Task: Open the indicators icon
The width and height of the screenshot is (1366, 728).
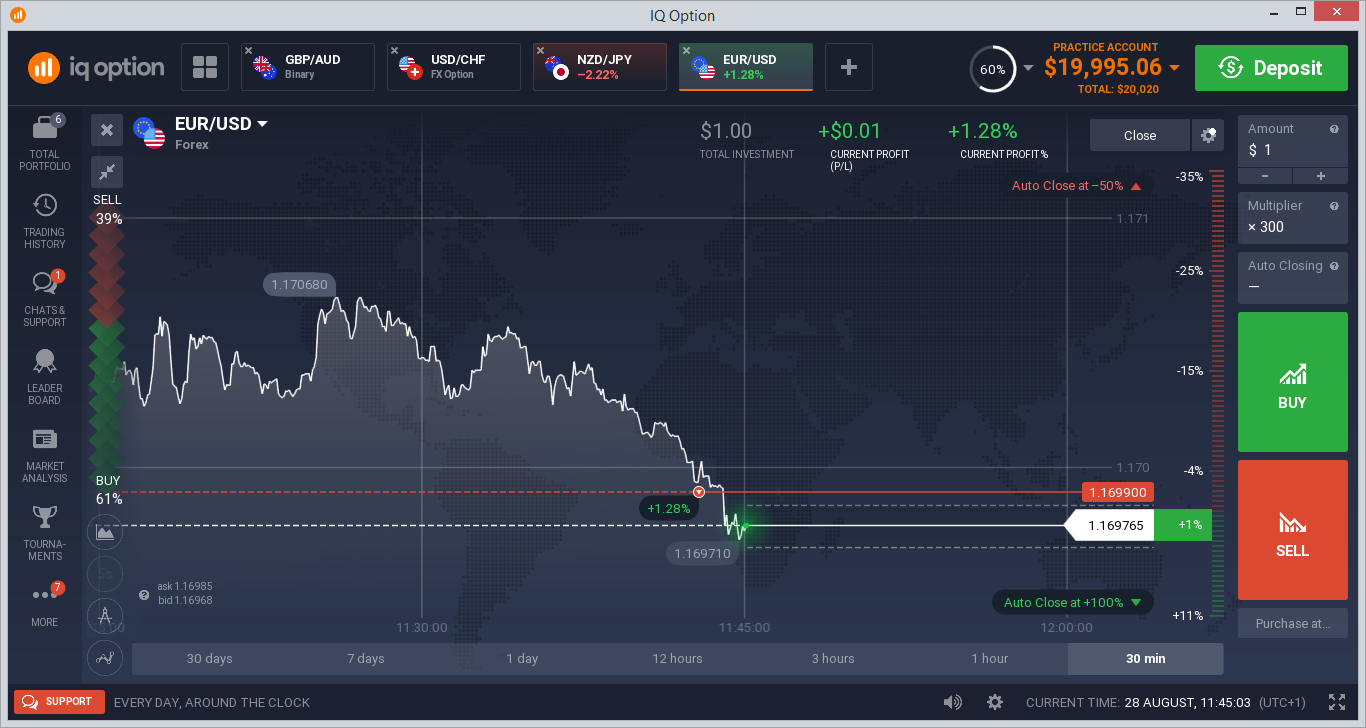Action: [x=105, y=657]
